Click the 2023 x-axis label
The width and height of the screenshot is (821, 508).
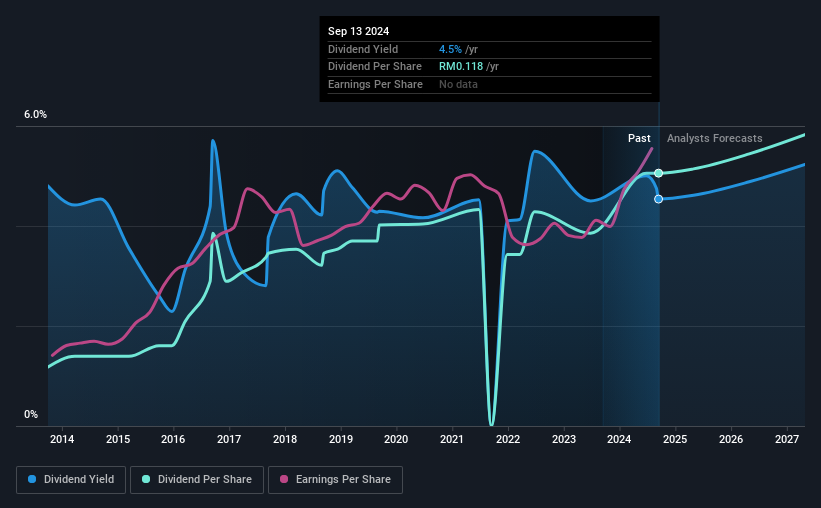564,439
